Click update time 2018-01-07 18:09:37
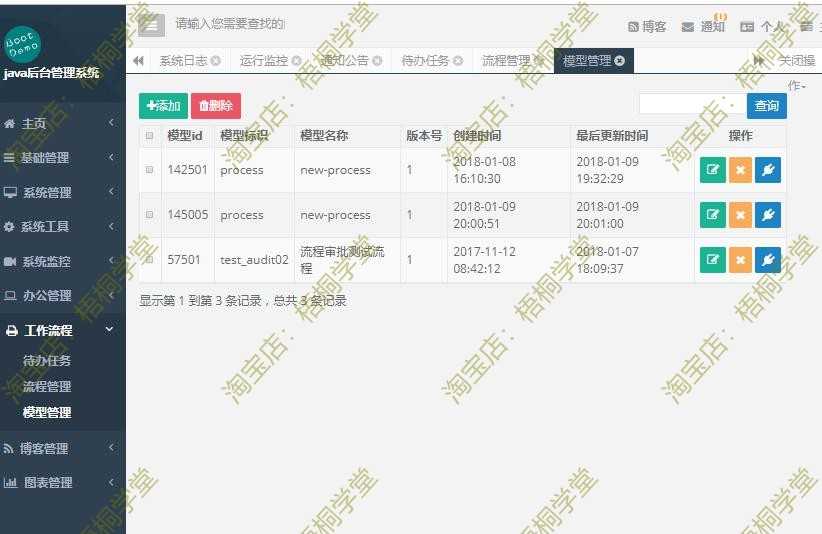 point(608,260)
